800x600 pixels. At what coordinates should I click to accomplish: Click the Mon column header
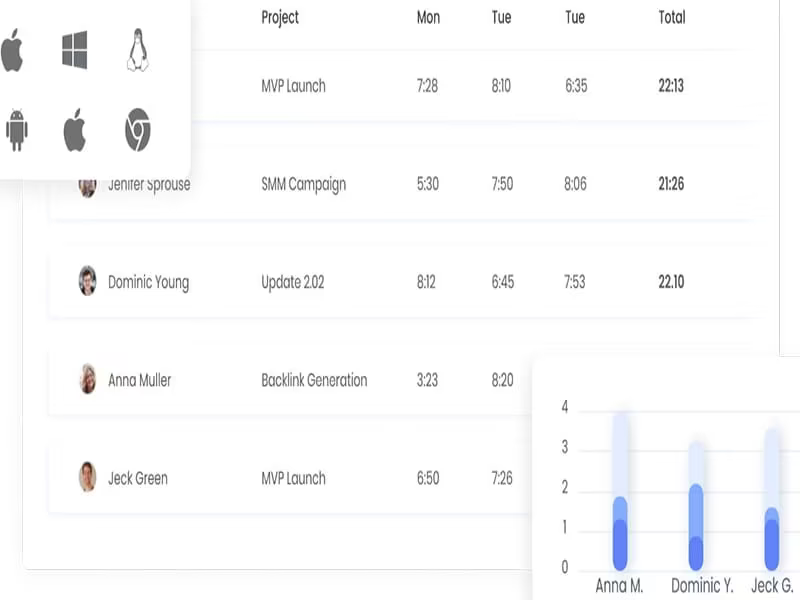pos(428,18)
